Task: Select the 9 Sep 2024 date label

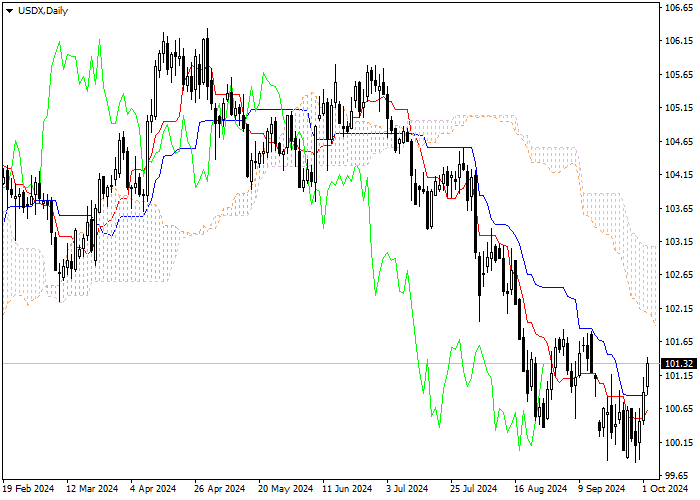Action: point(602,489)
